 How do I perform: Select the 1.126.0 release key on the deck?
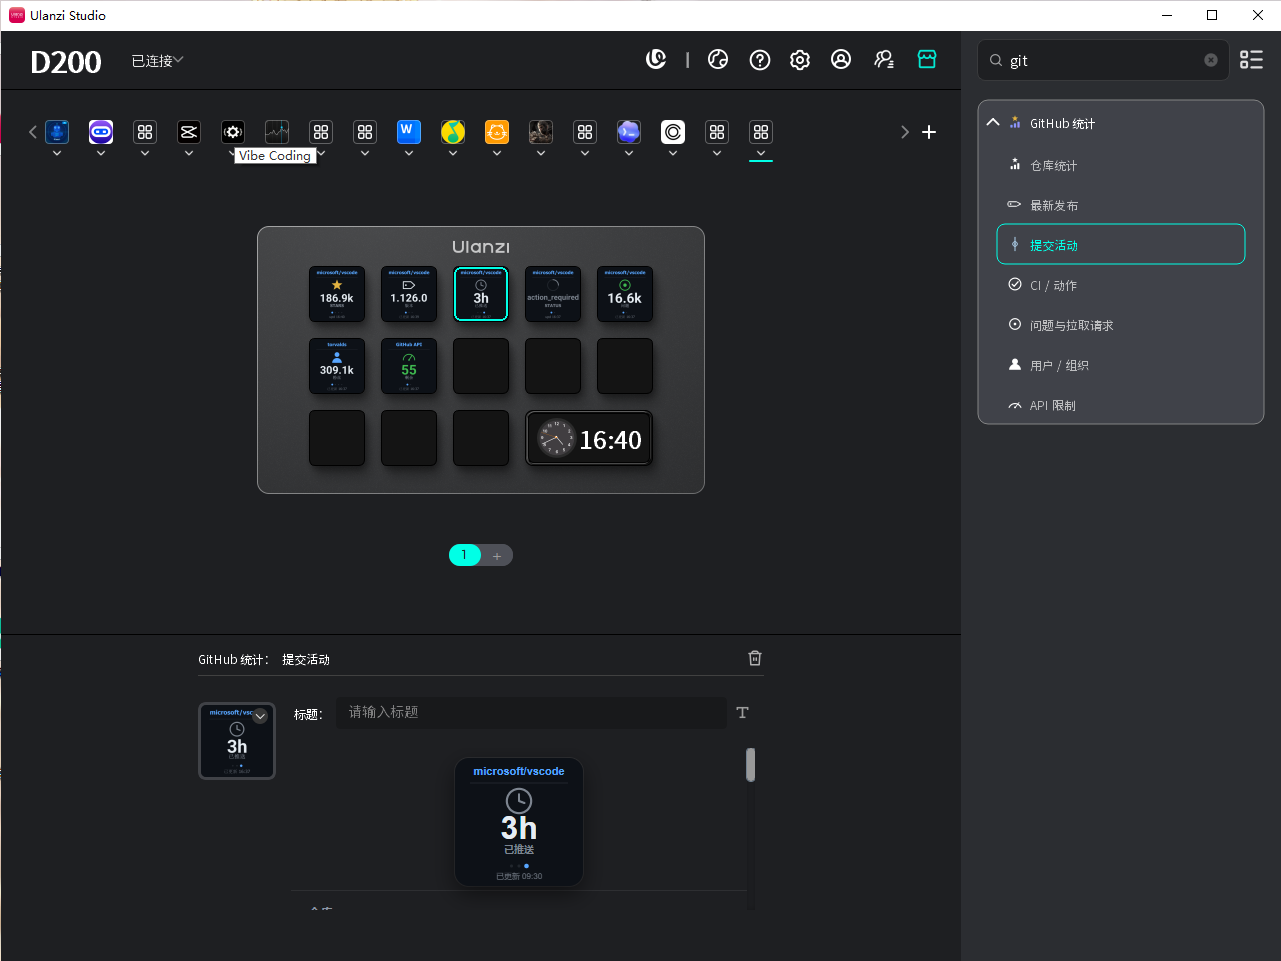[x=409, y=294]
